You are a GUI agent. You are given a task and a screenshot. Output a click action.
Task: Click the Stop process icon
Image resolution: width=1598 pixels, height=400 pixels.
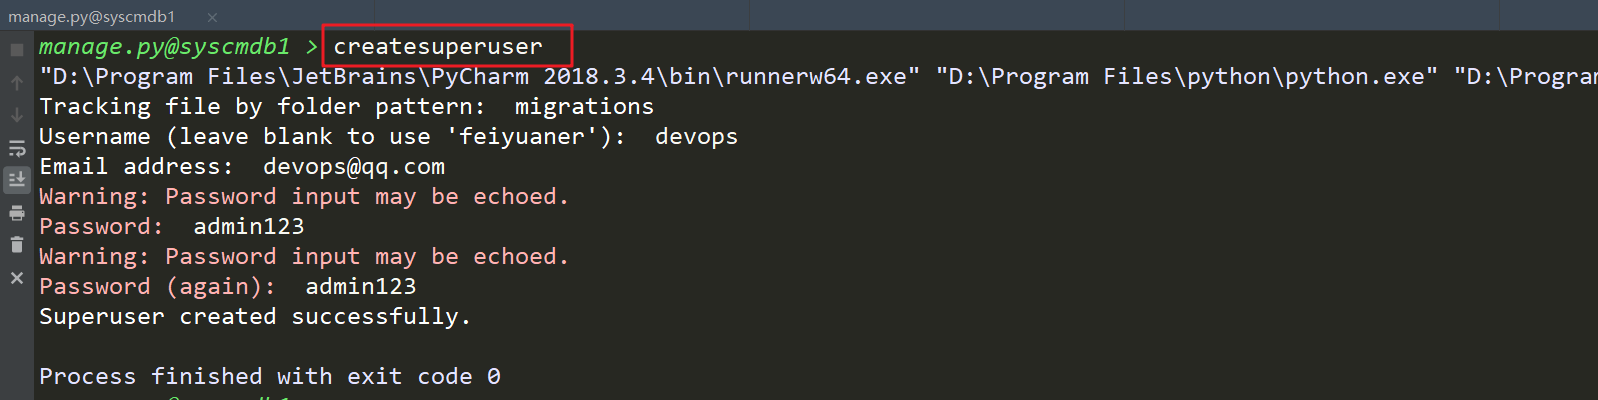[17, 49]
